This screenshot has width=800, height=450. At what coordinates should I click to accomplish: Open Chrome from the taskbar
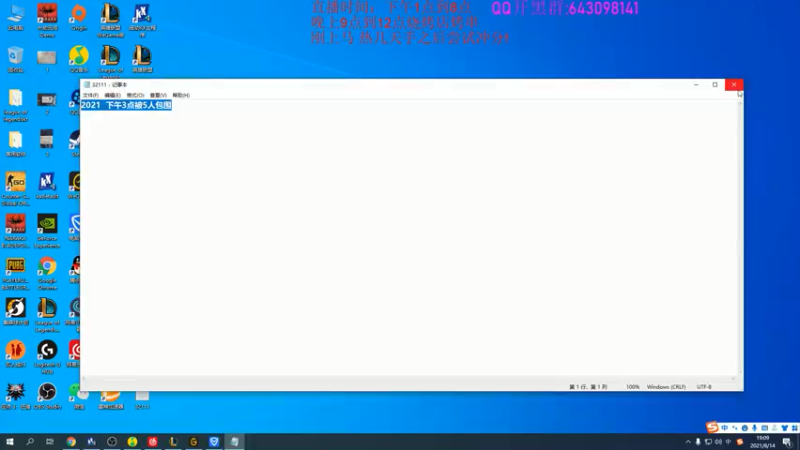[x=71, y=441]
